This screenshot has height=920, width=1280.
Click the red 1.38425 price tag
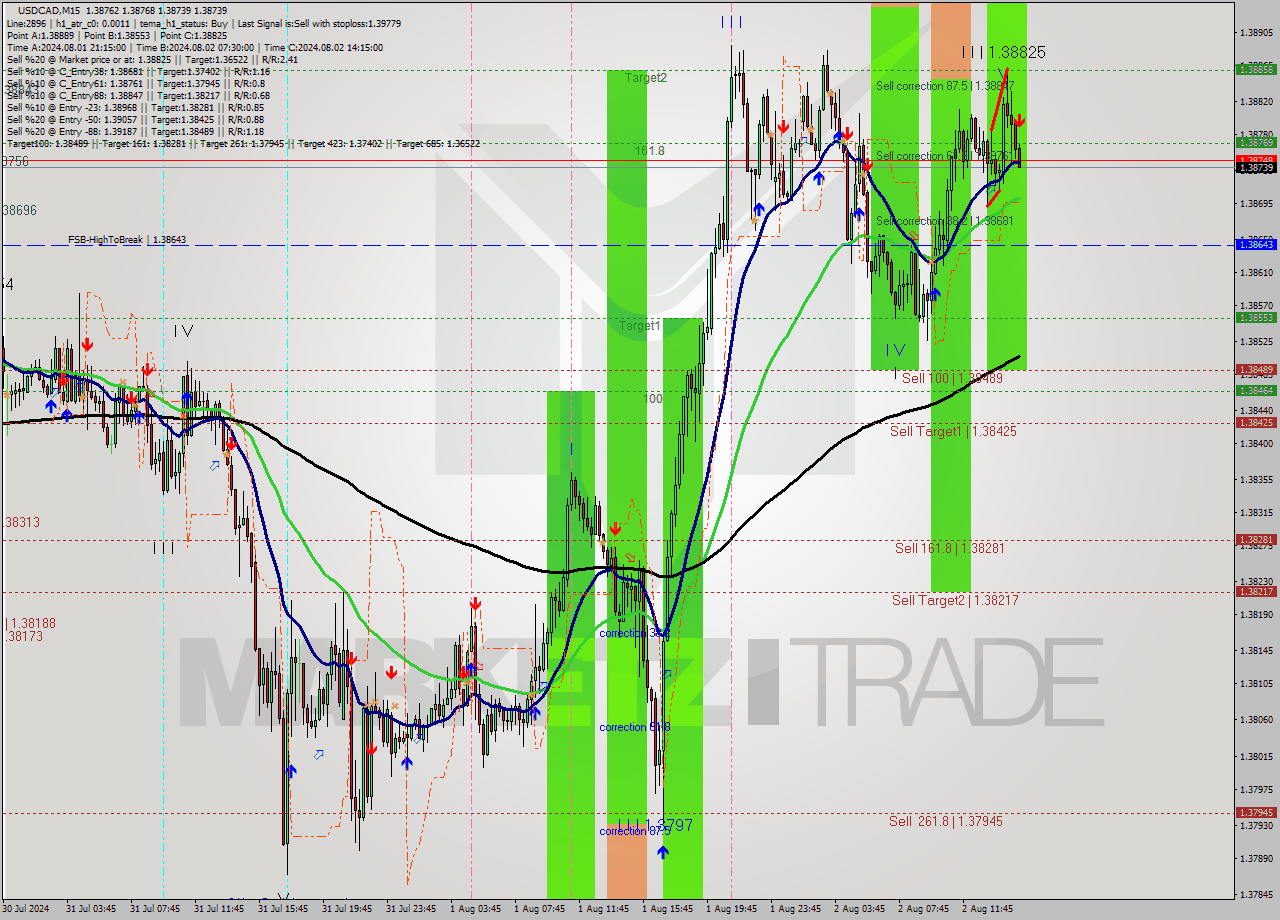(x=1255, y=422)
